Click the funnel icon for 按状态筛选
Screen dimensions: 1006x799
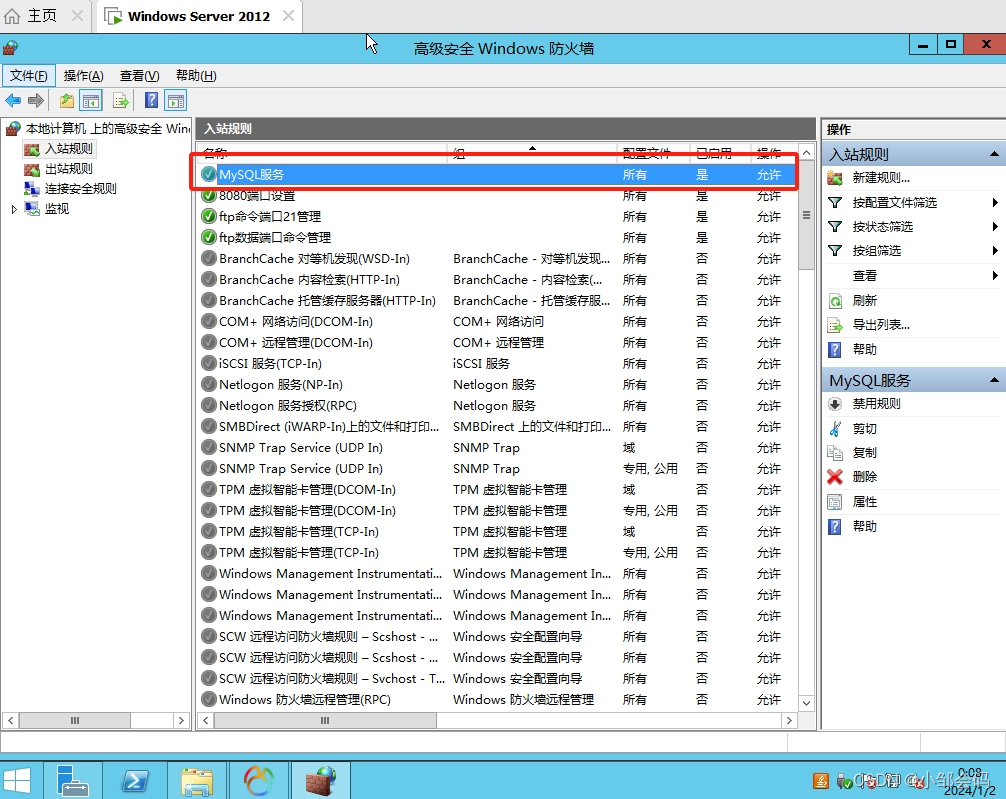(835, 227)
